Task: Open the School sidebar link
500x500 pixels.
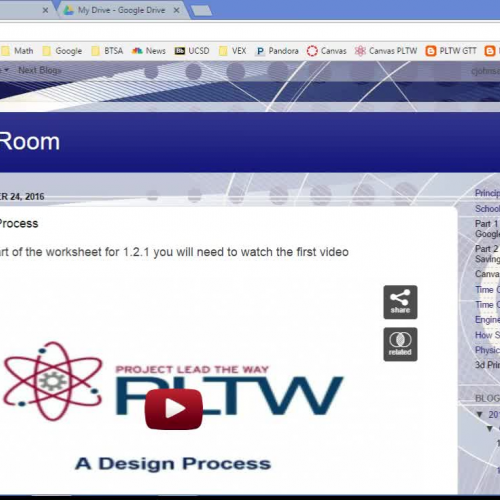Action: (x=487, y=209)
